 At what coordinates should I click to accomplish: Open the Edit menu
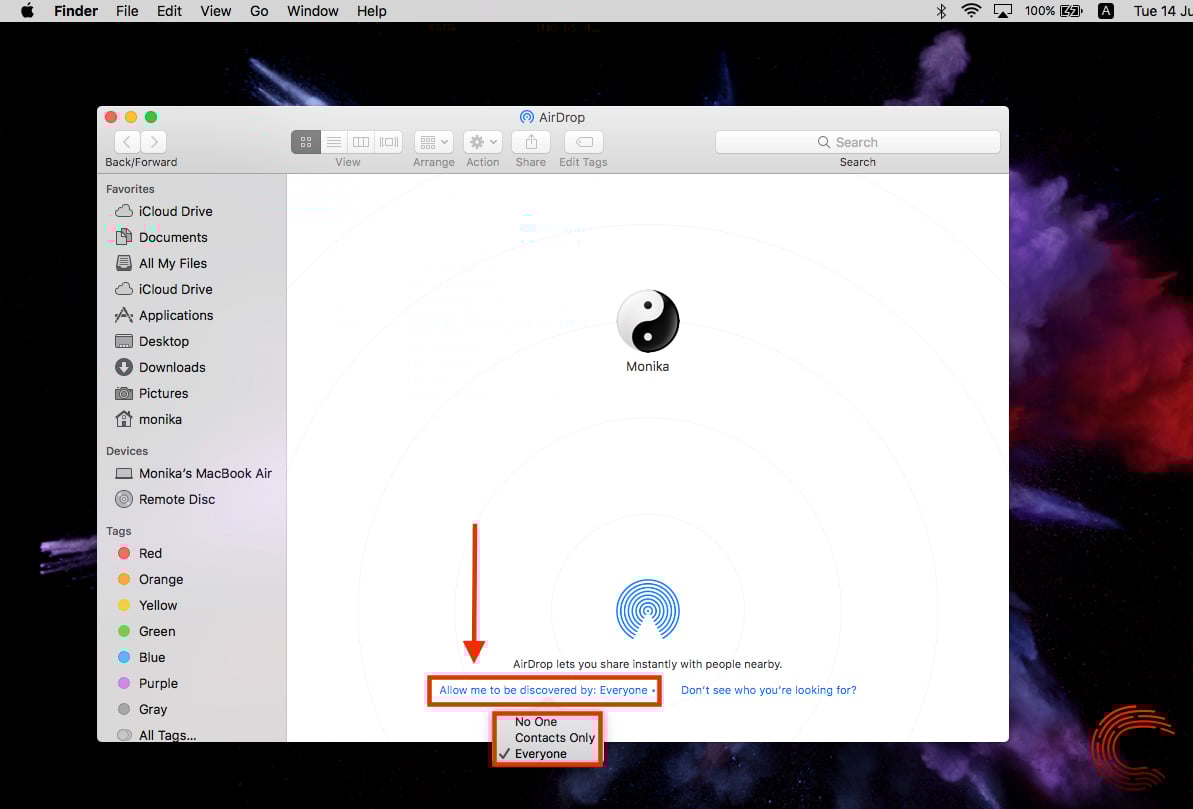point(169,11)
